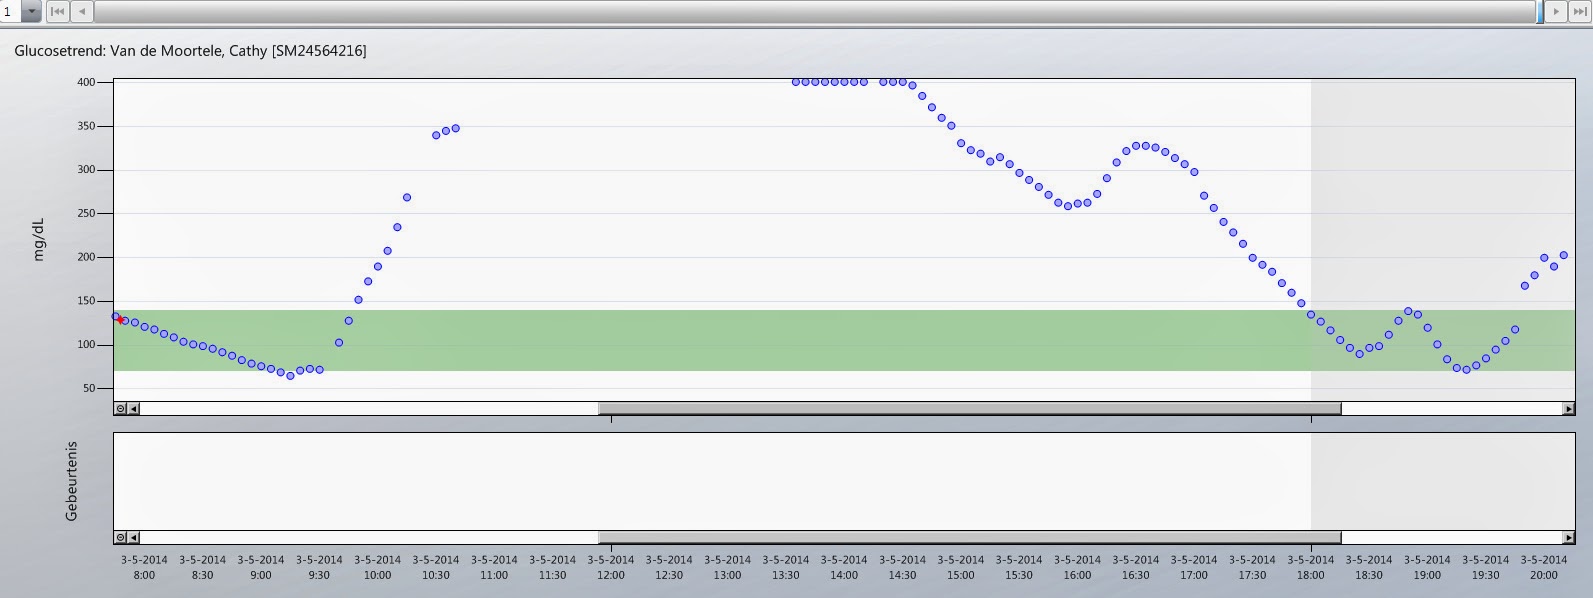Click the 400 y-axis value

(x=86, y=82)
